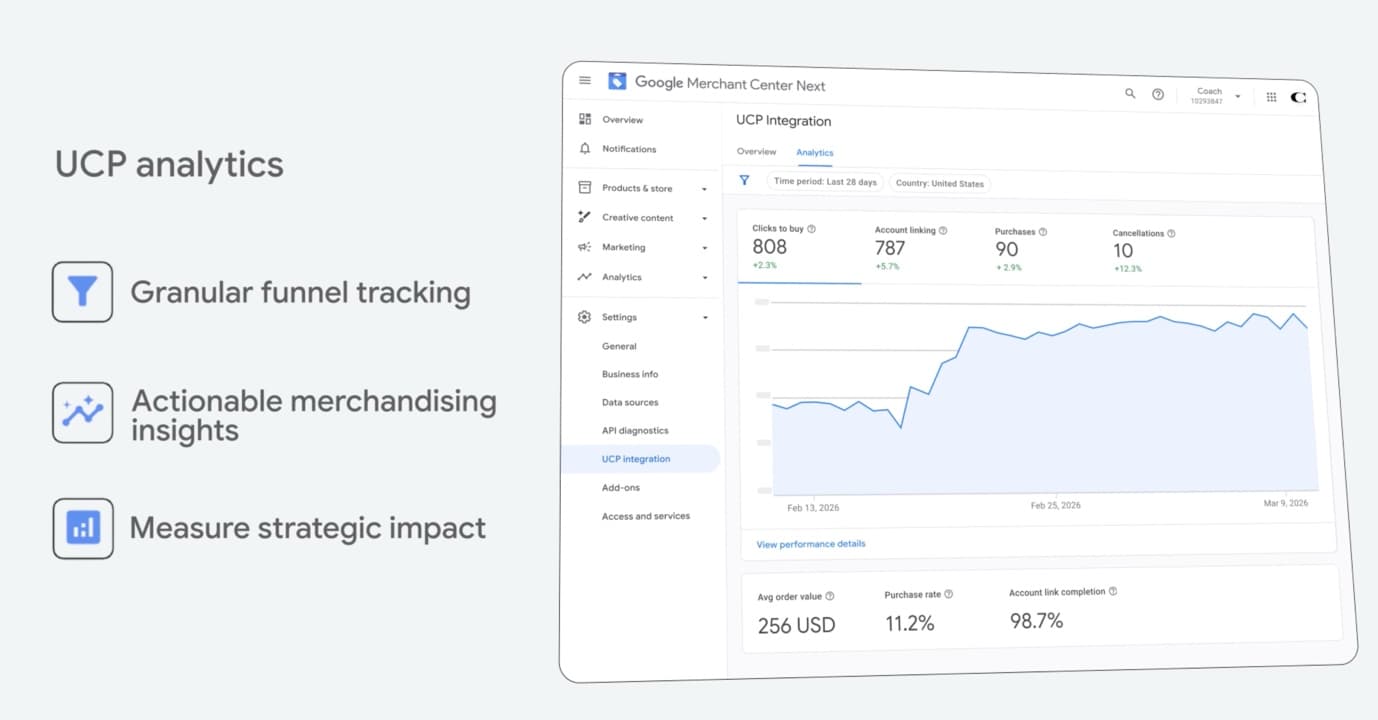Switch to the Overview tab of UCP Integration
Image resolution: width=1378 pixels, height=720 pixels.
coord(756,152)
